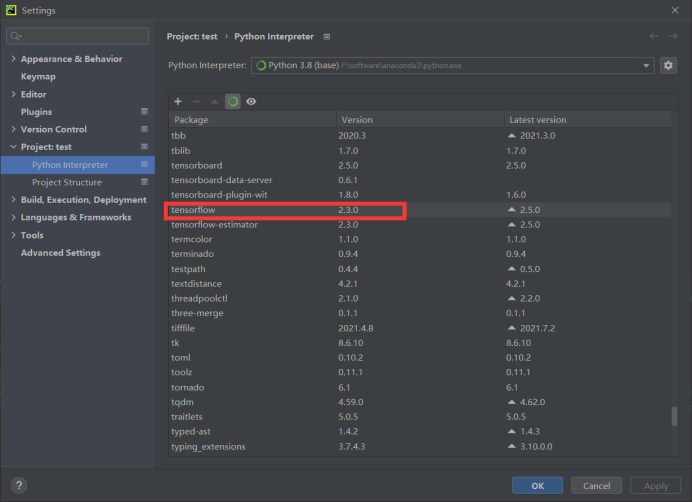Click the upgrade arrow in tbb row
This screenshot has height=502, width=692.
tap(511, 136)
